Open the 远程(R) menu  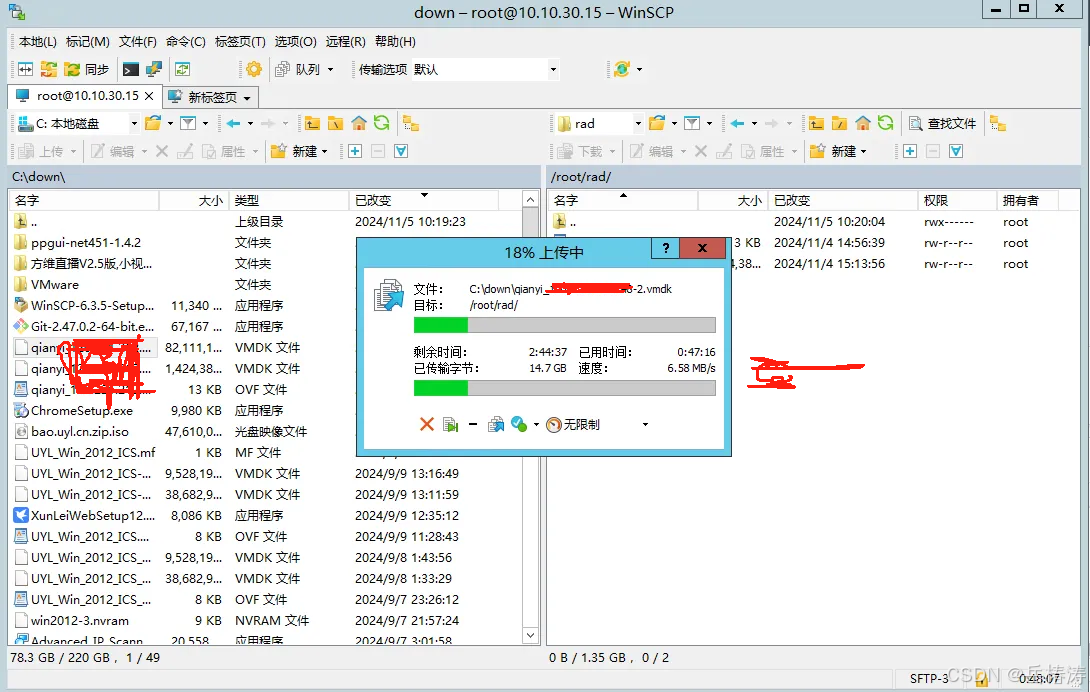[x=345, y=42]
